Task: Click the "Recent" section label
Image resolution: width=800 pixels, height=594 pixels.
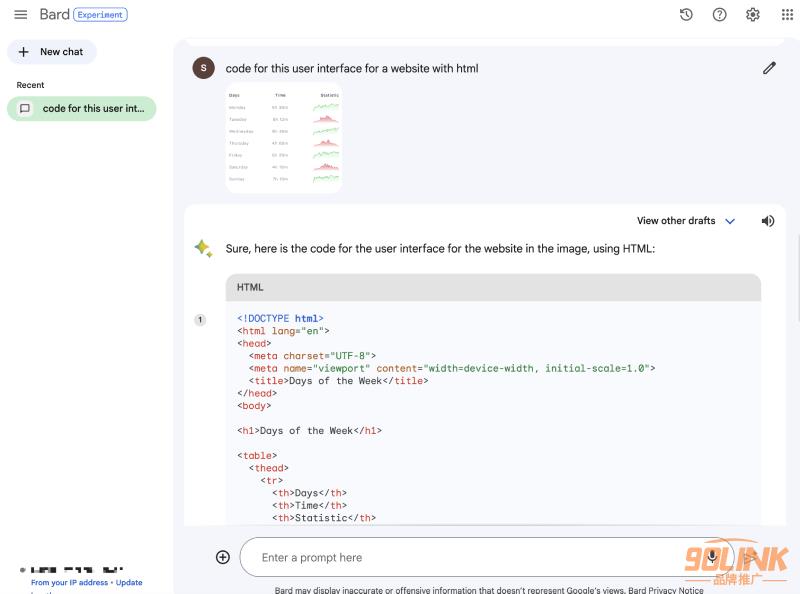Action: 30,85
